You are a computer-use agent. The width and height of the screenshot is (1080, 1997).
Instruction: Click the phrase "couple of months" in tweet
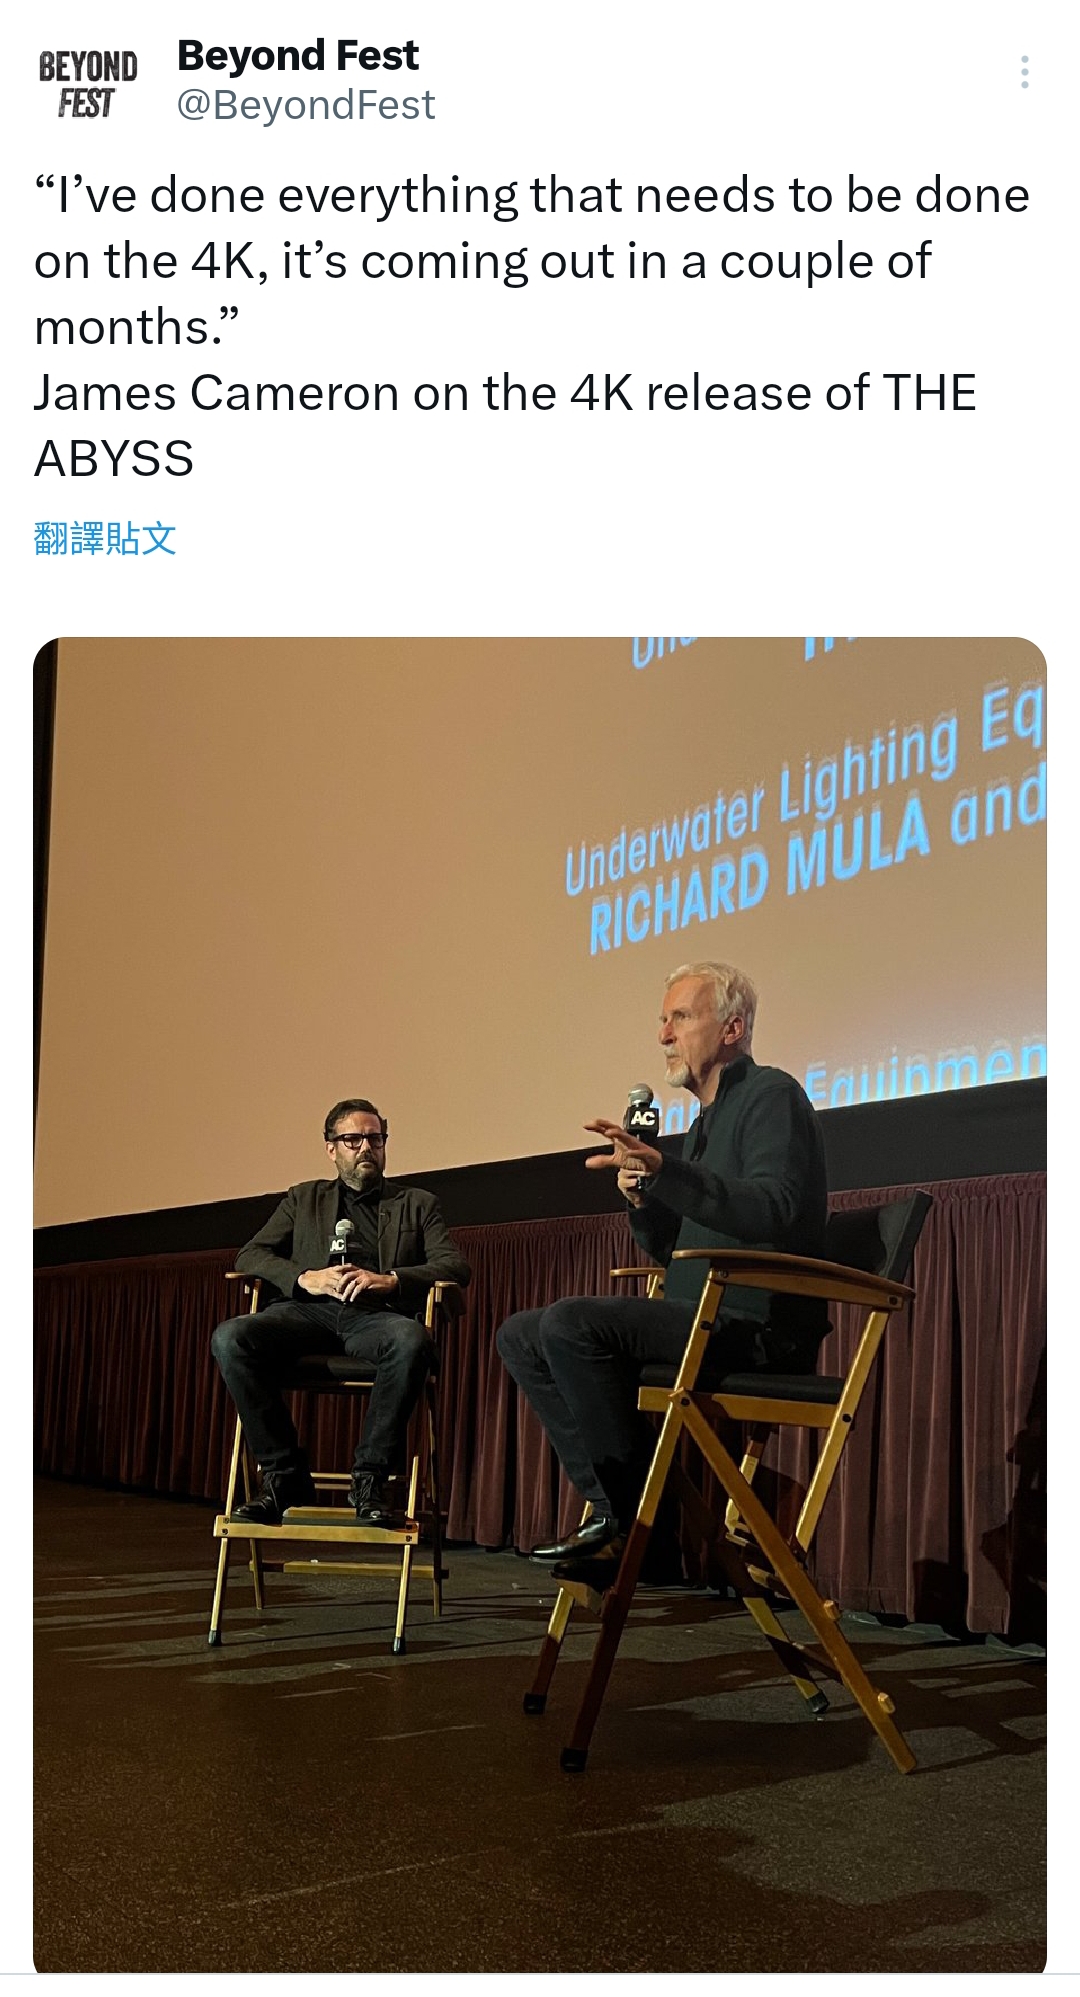coord(825,262)
